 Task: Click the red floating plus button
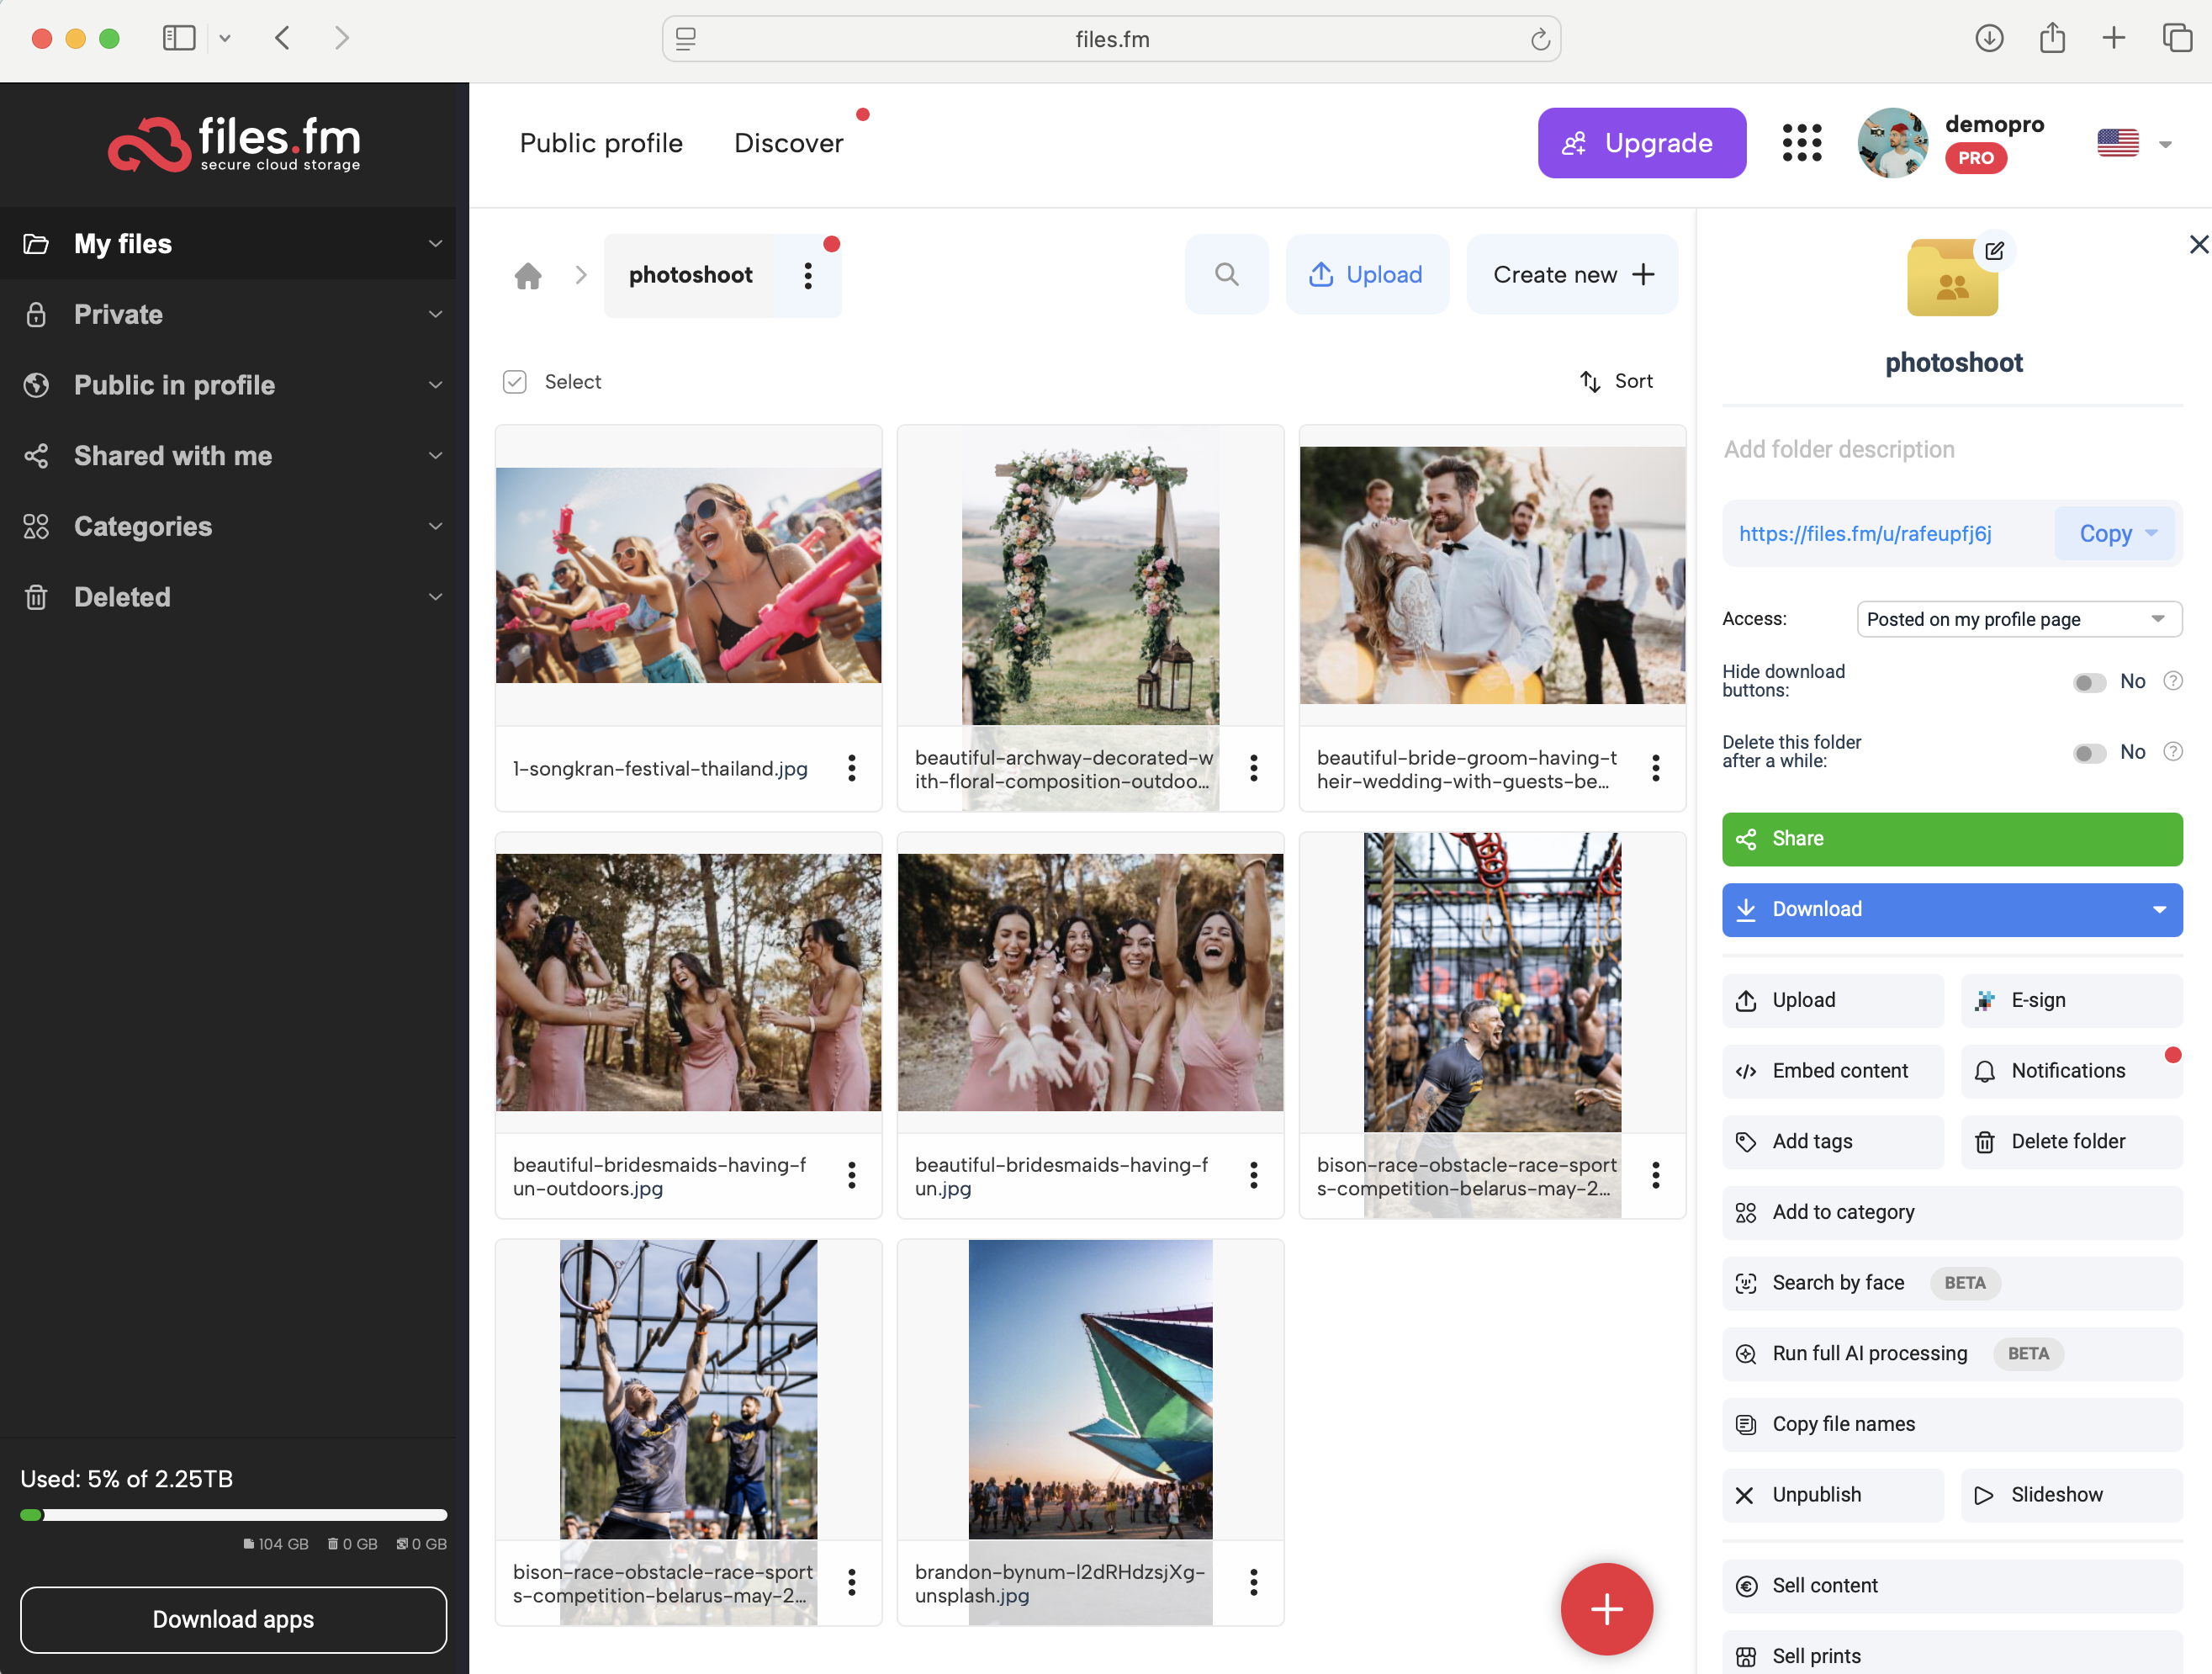coord(1607,1609)
